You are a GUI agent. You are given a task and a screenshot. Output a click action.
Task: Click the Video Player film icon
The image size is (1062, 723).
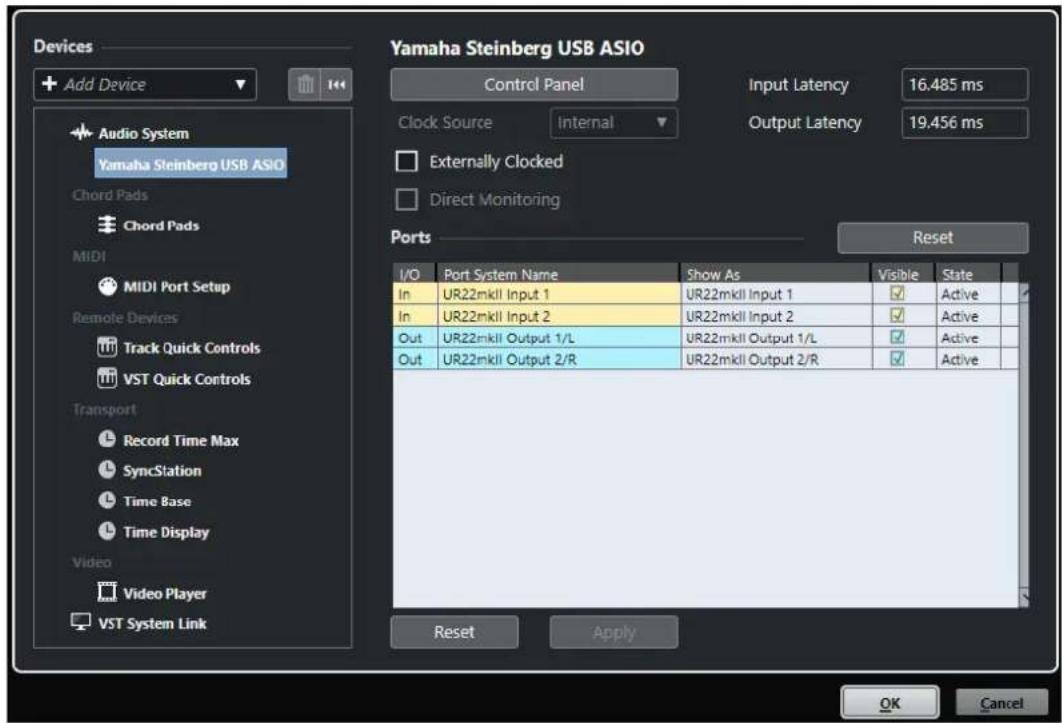(107, 592)
